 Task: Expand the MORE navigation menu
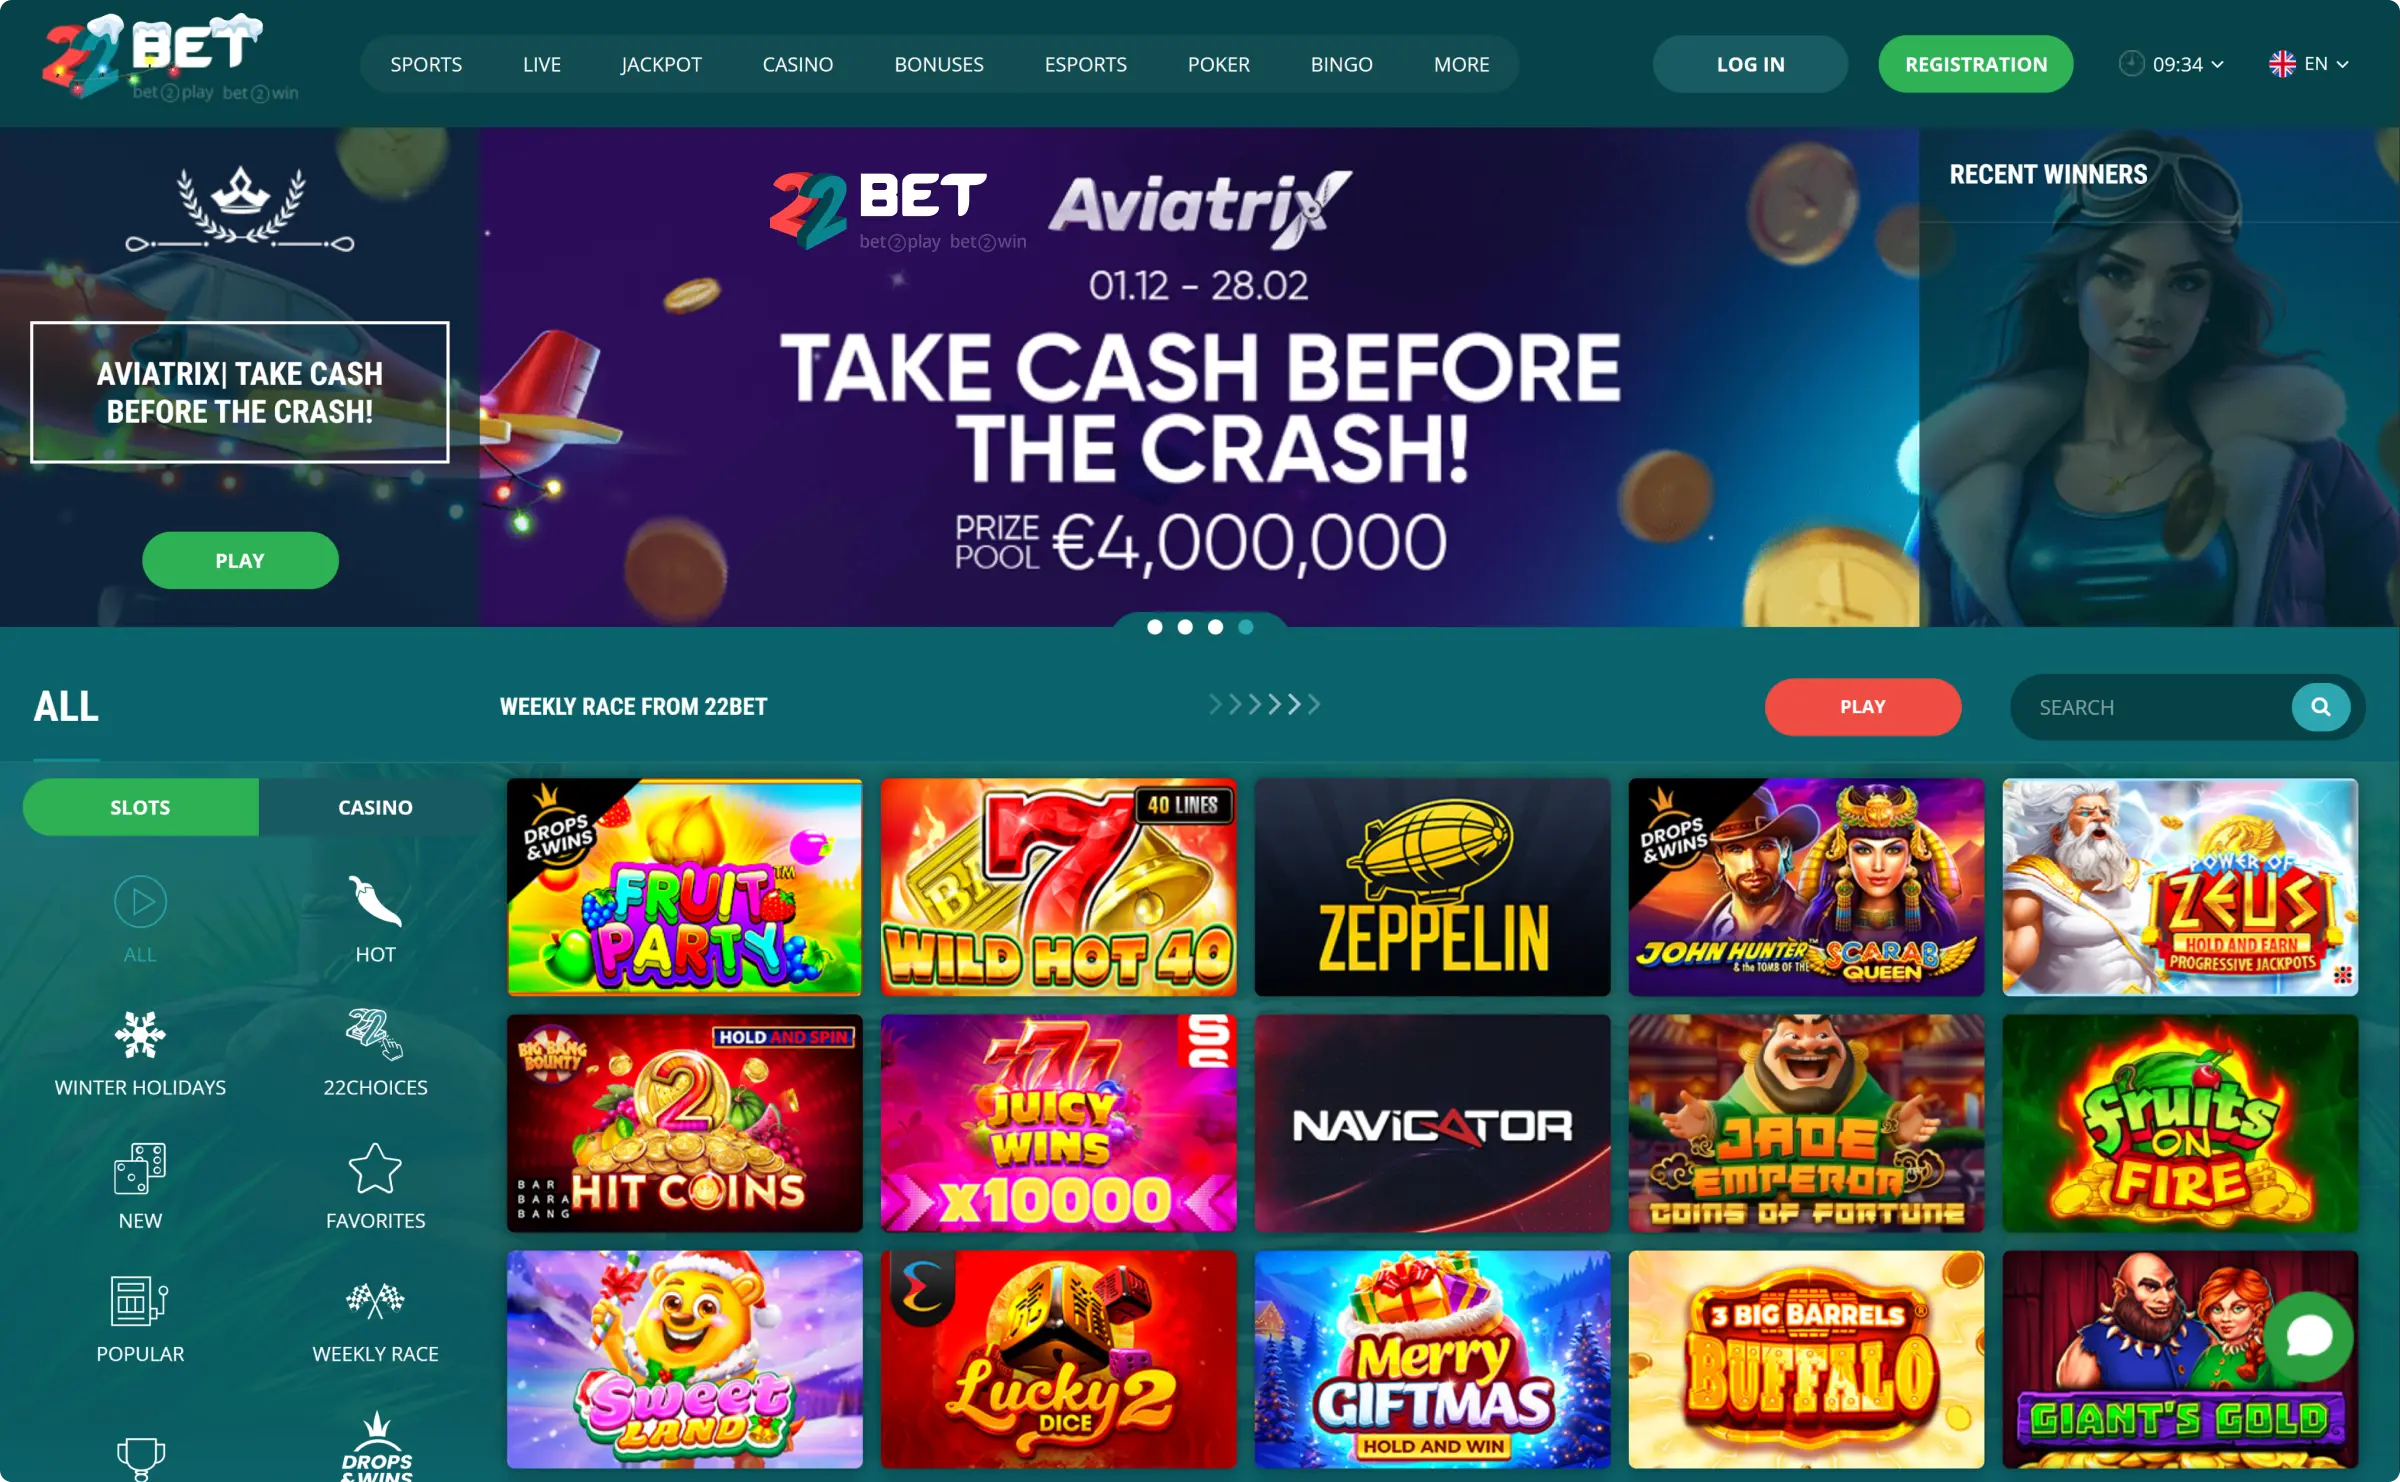pyautogui.click(x=1461, y=64)
